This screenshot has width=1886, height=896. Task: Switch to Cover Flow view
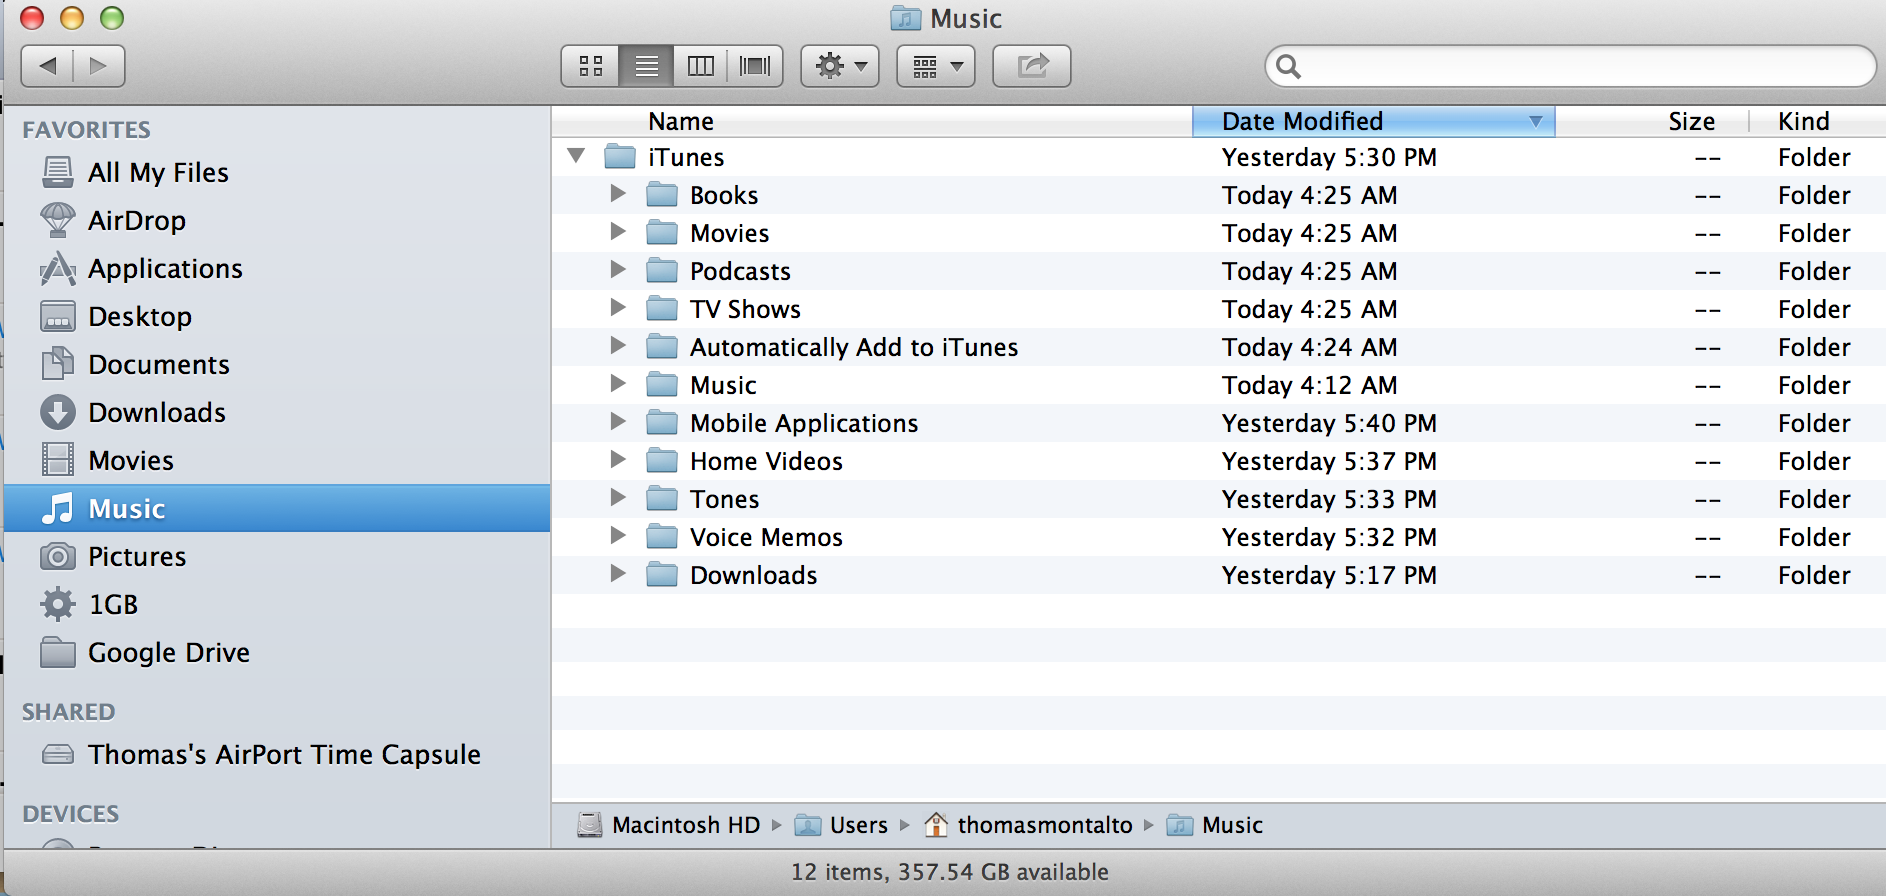(755, 66)
